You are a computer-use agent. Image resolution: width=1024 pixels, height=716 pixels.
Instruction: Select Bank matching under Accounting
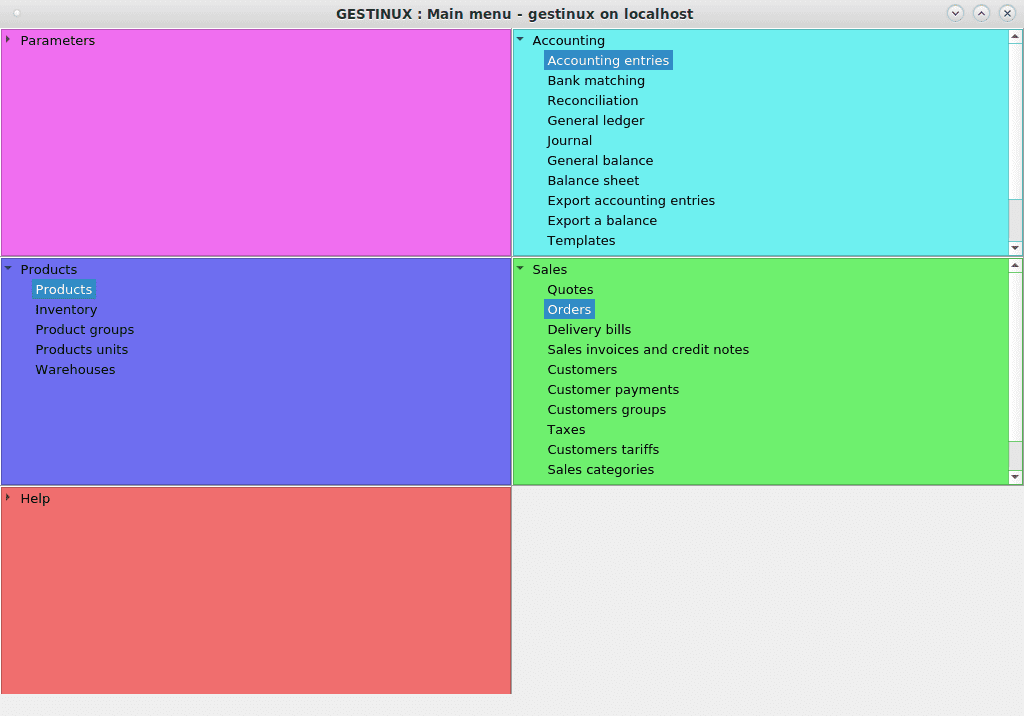point(595,80)
